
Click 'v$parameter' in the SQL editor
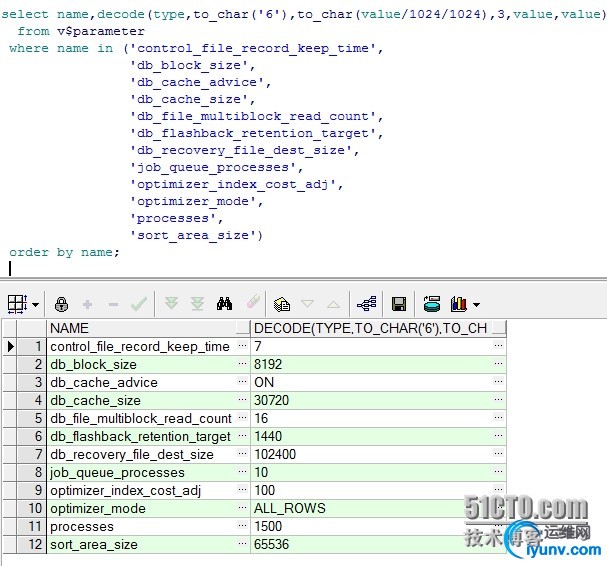tap(101, 31)
